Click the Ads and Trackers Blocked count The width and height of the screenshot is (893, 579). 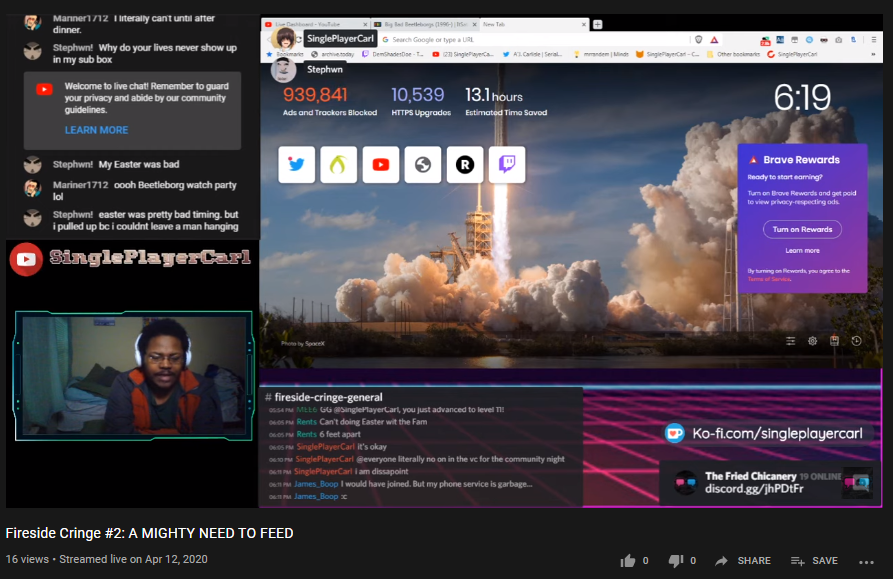tap(316, 95)
